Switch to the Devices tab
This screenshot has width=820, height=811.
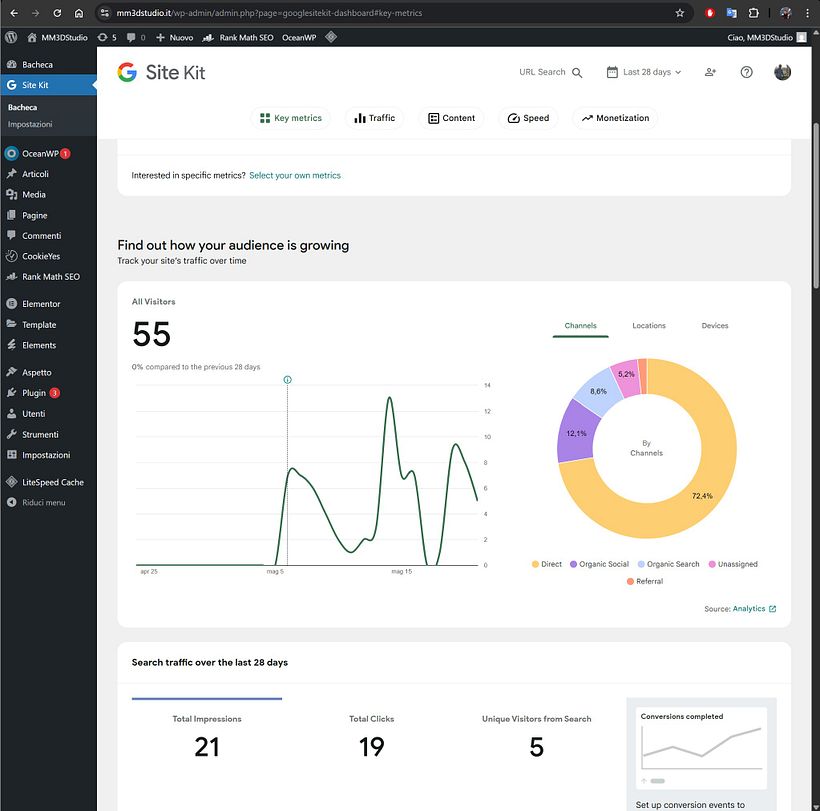[x=714, y=326]
